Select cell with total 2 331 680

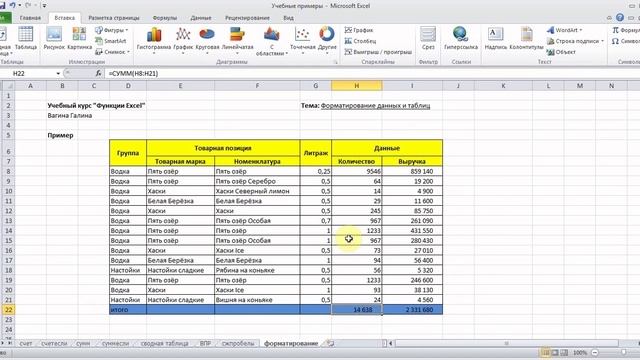pos(412,310)
